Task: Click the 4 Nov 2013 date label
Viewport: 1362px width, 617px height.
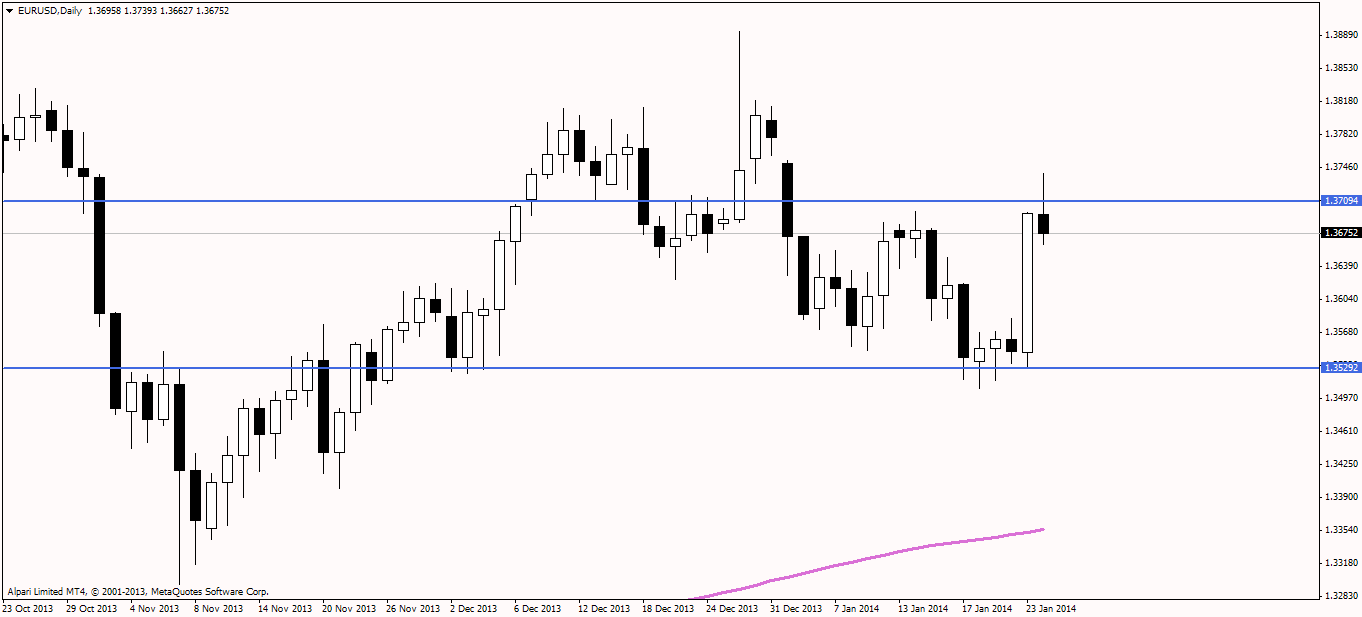Action: click(x=155, y=608)
